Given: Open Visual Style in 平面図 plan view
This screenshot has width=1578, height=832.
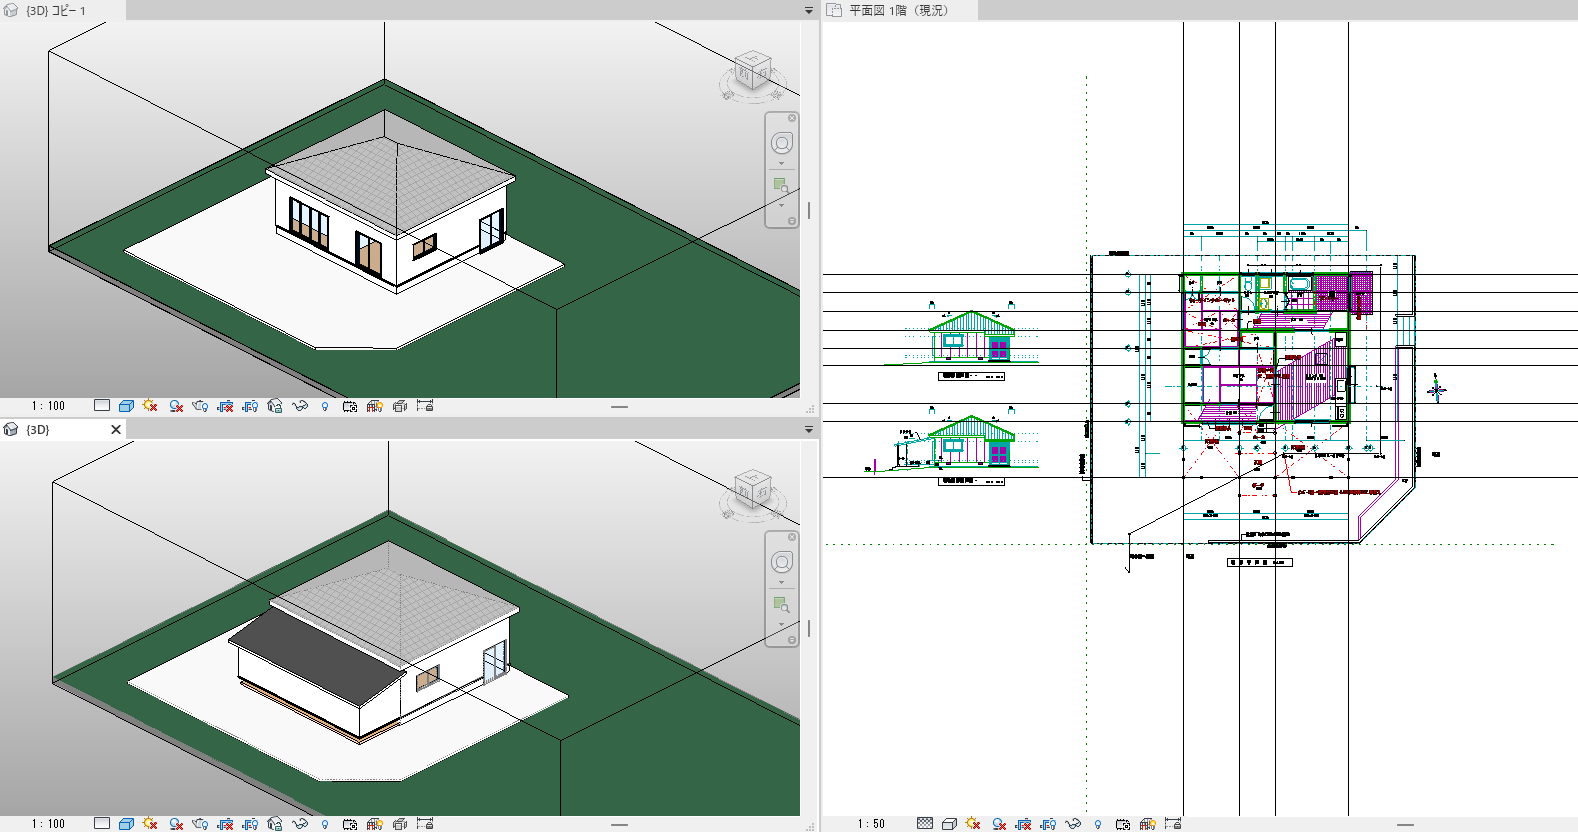Looking at the screenshot, I should pyautogui.click(x=949, y=824).
